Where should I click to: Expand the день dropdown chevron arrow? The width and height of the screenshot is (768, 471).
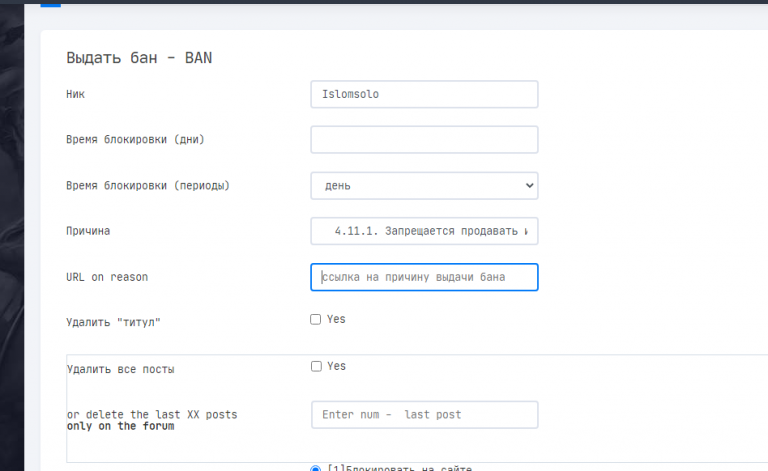pos(529,186)
